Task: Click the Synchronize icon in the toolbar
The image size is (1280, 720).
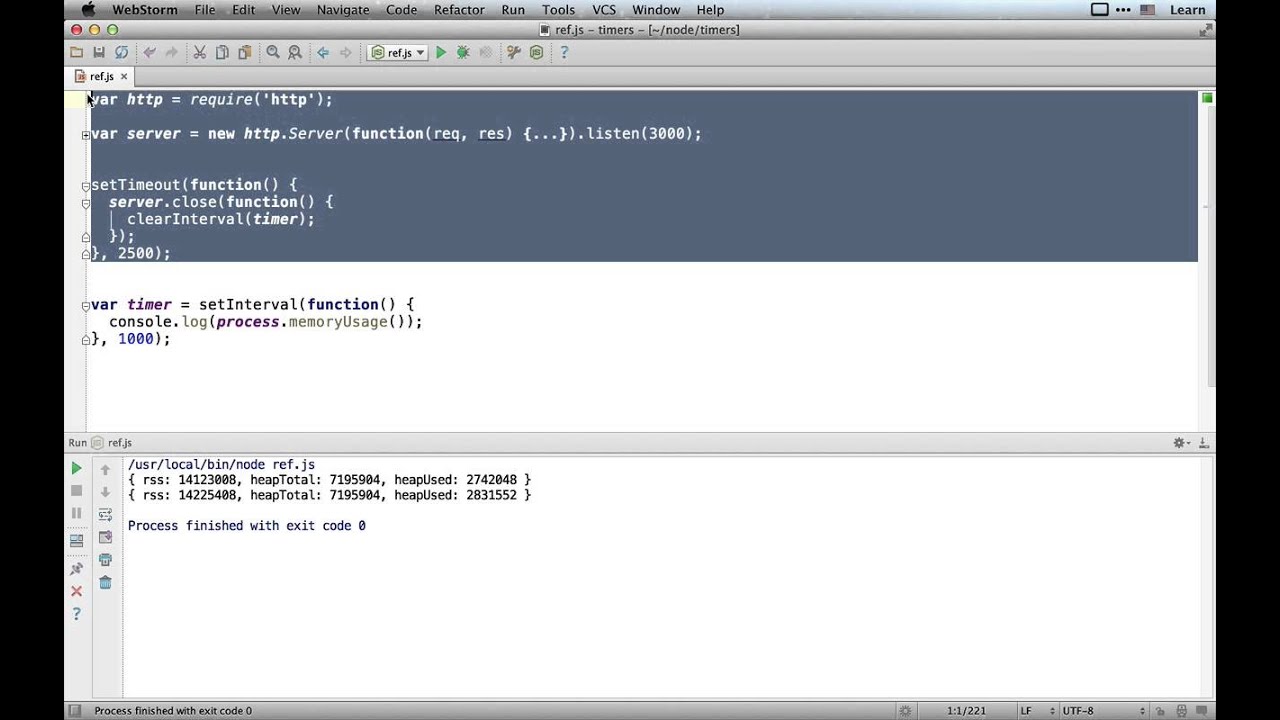Action: coord(121,53)
